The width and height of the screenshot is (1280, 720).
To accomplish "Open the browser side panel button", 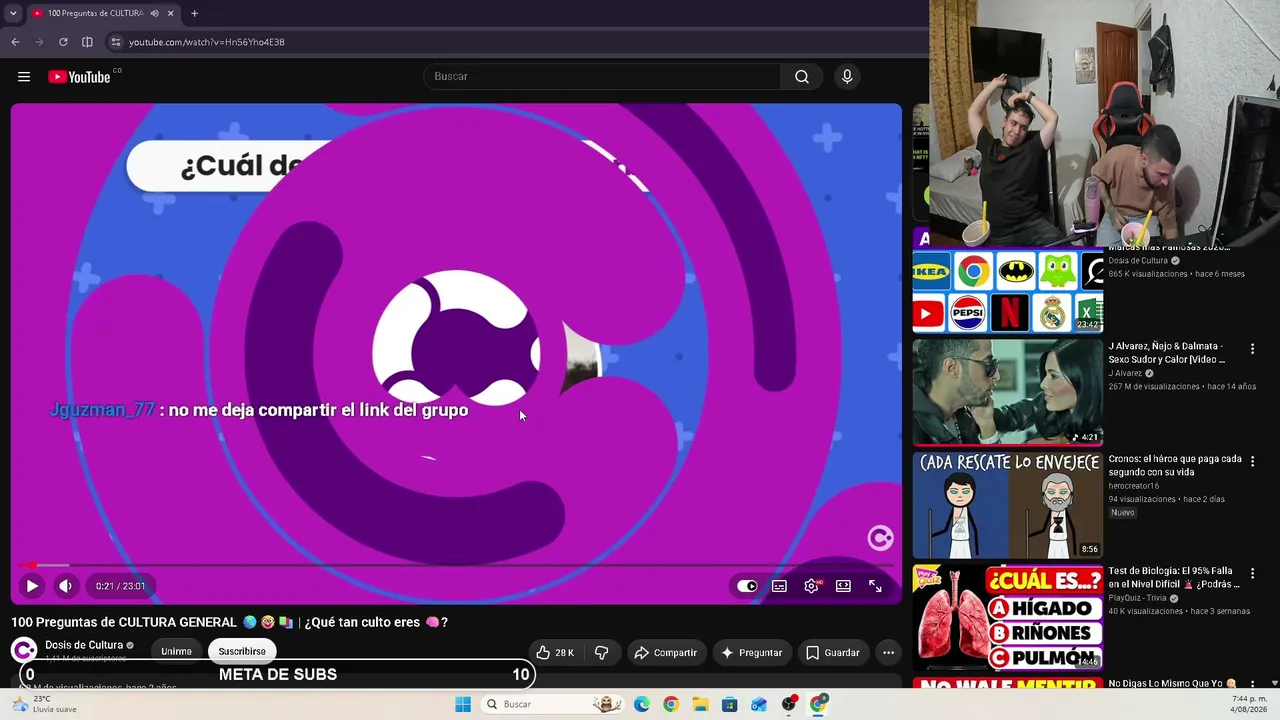I will (87, 42).
